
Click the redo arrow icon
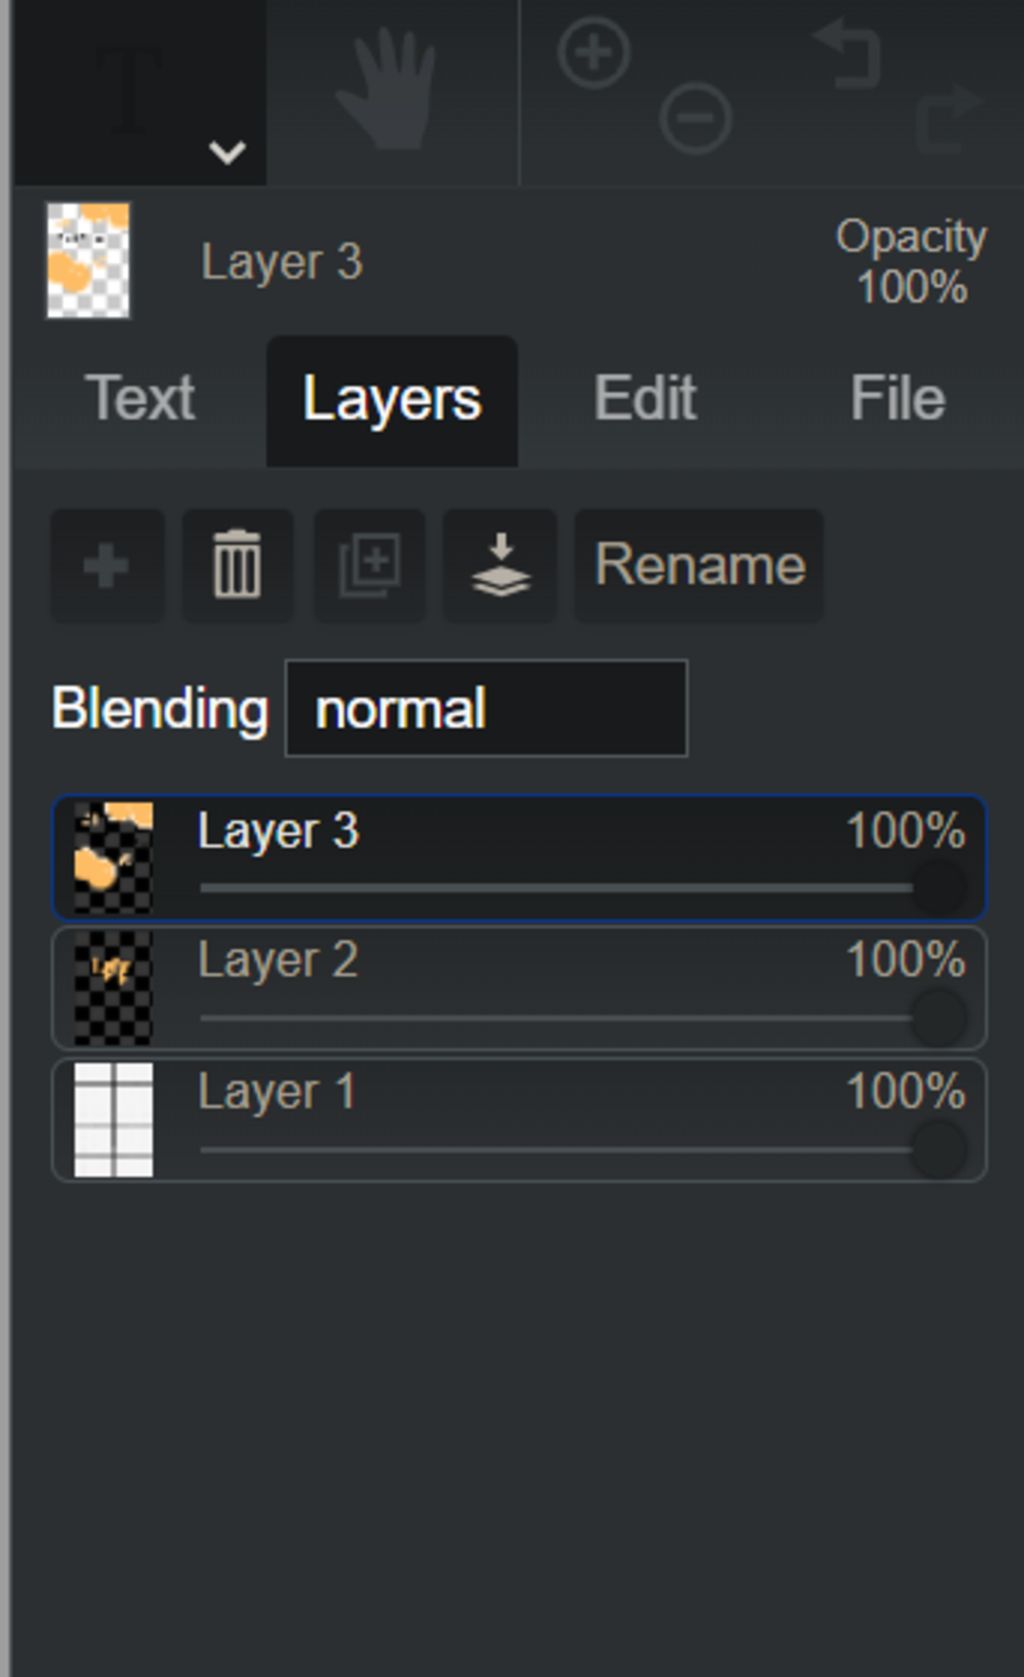948,118
